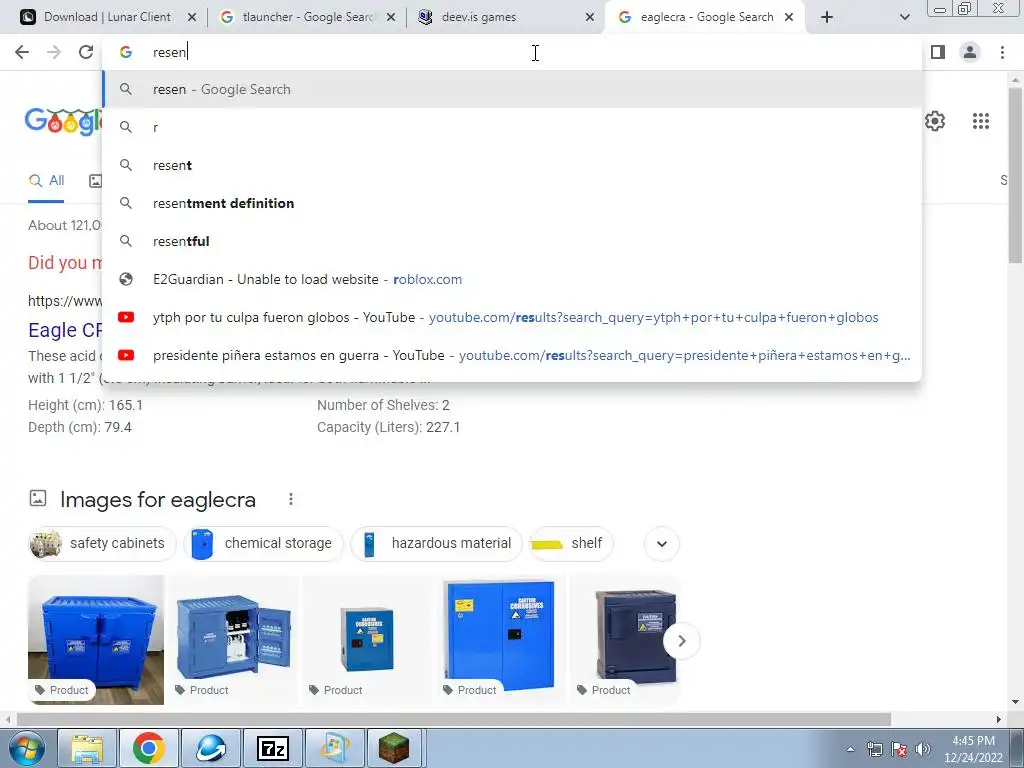Open tall blue corrosives cabinet image
The image size is (1024, 768).
(x=501, y=639)
